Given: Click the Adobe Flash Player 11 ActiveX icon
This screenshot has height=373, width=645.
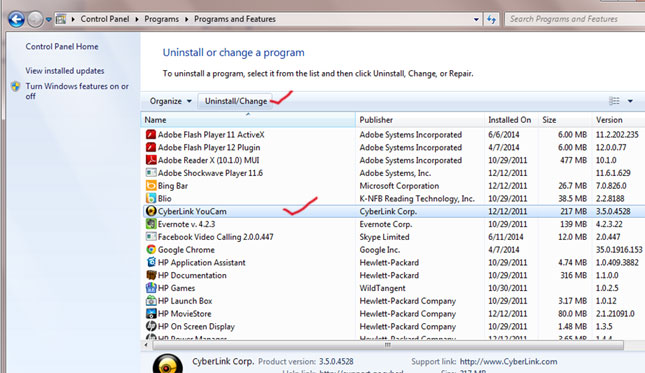Looking at the screenshot, I should click(x=151, y=134).
